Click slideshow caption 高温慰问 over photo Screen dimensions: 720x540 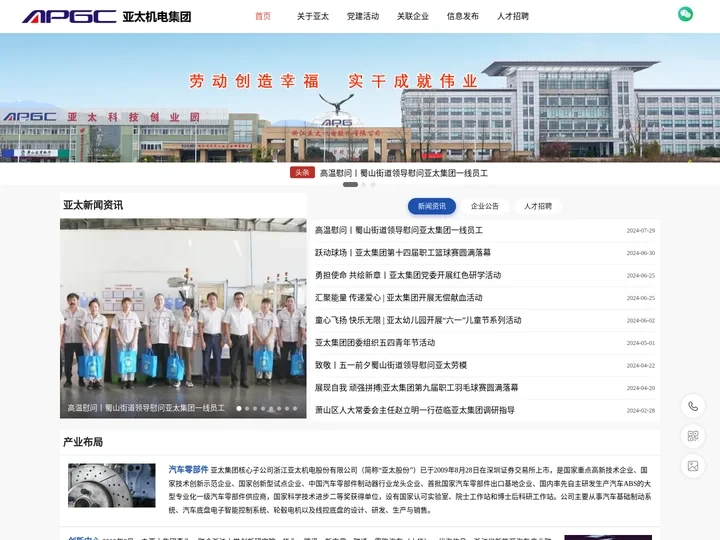coord(146,408)
